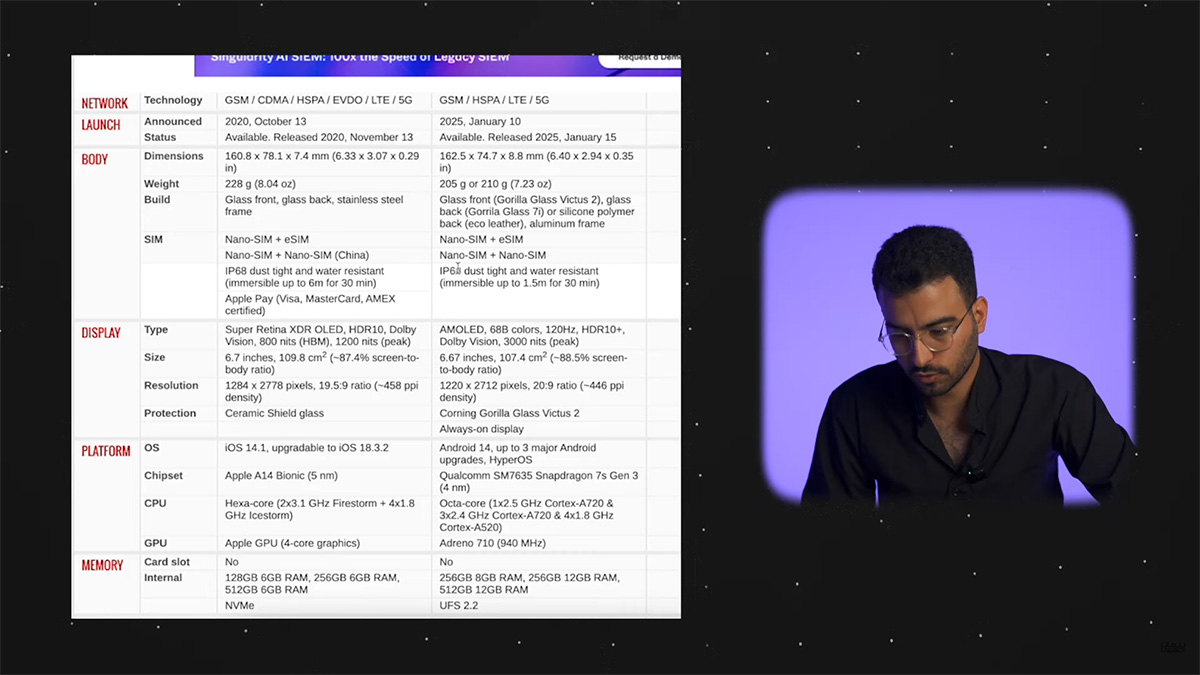Click the LAUNCH section header
Image resolution: width=1200 pixels, height=675 pixels.
click(x=101, y=125)
